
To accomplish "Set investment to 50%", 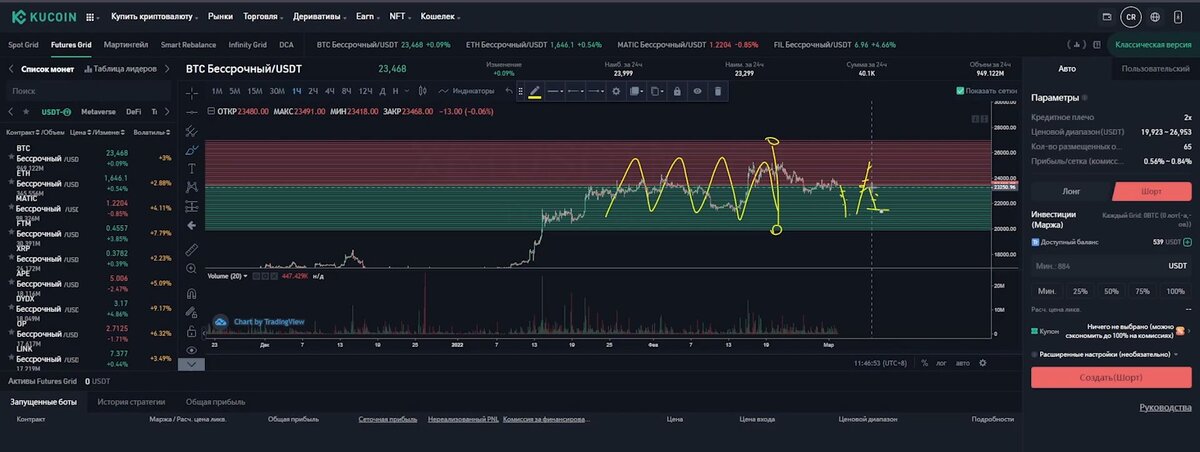I will (1111, 291).
